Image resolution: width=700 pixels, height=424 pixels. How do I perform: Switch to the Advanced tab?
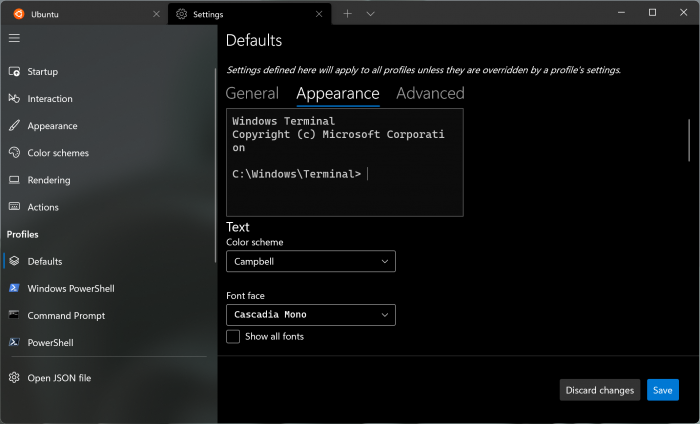430,93
